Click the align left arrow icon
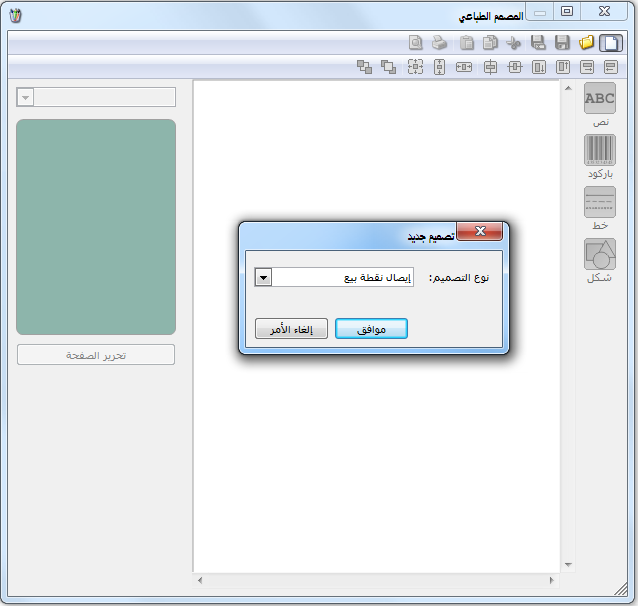Image resolution: width=638 pixels, height=606 pixels. pos(611,67)
